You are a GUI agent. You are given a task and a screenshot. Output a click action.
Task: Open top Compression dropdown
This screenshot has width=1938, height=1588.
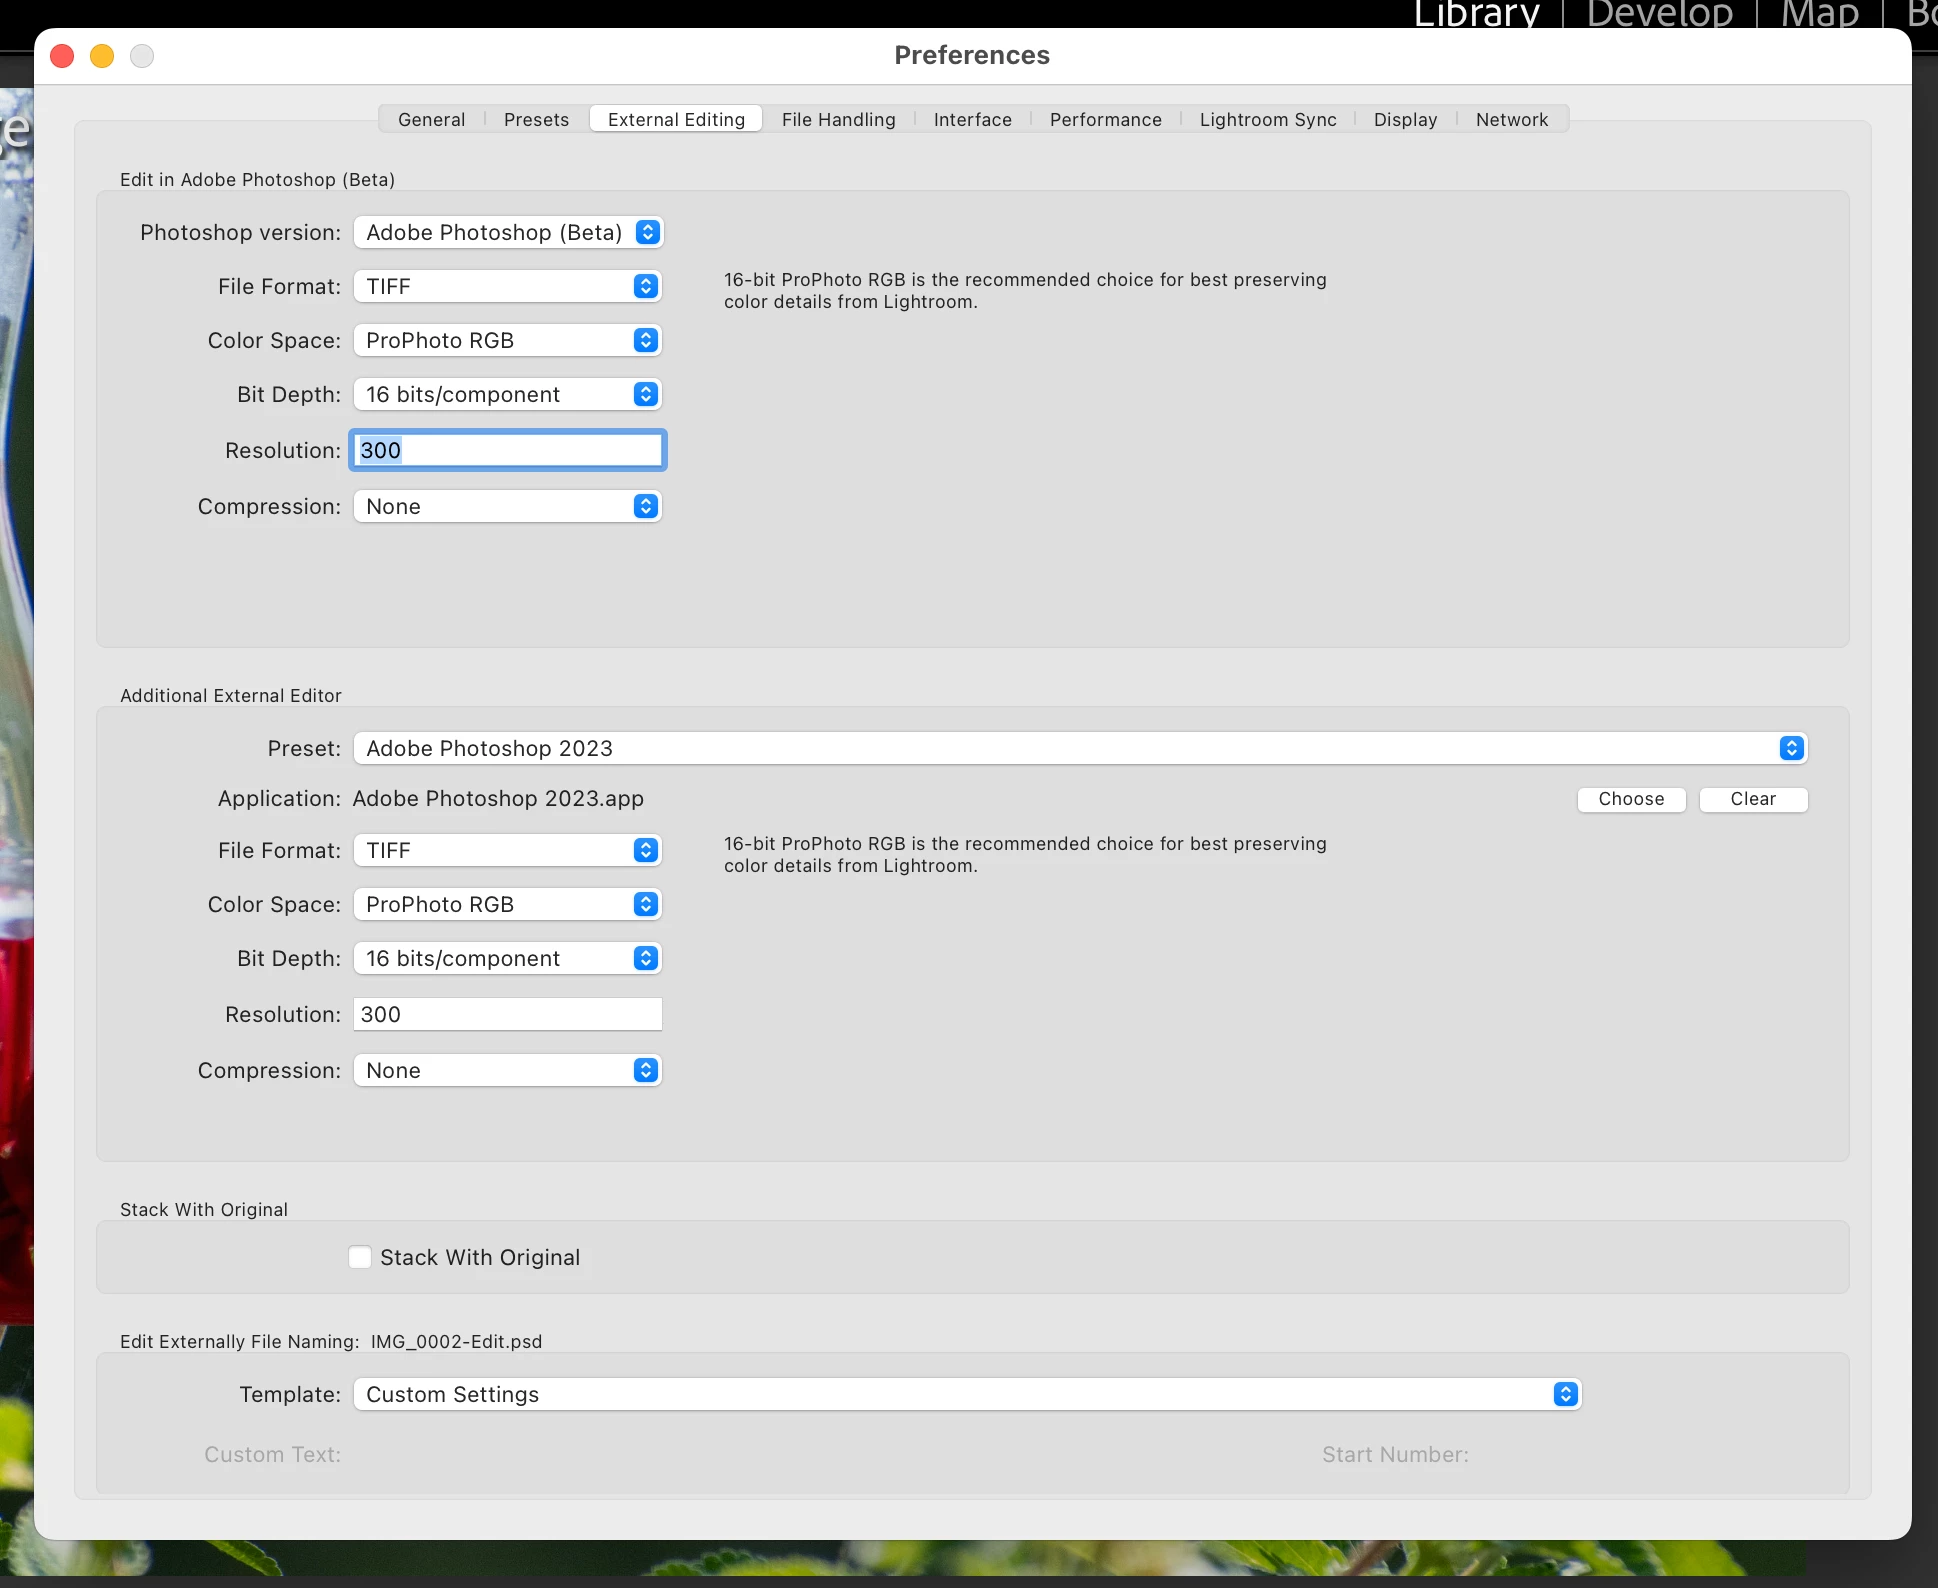click(x=508, y=506)
